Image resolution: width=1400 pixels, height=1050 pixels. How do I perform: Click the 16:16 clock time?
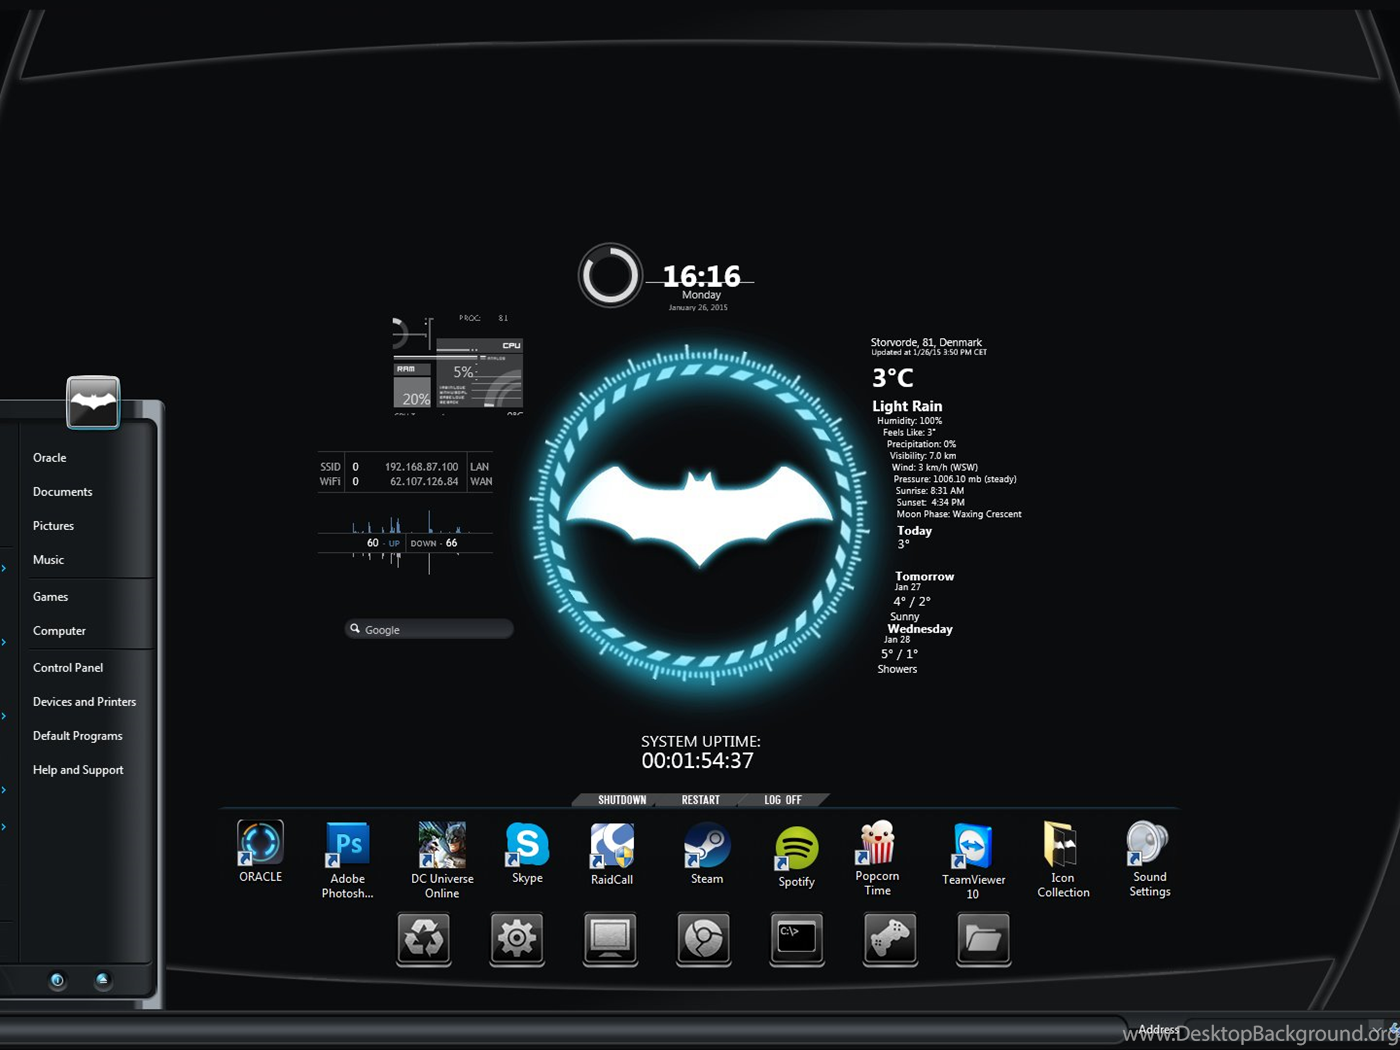coord(701,276)
